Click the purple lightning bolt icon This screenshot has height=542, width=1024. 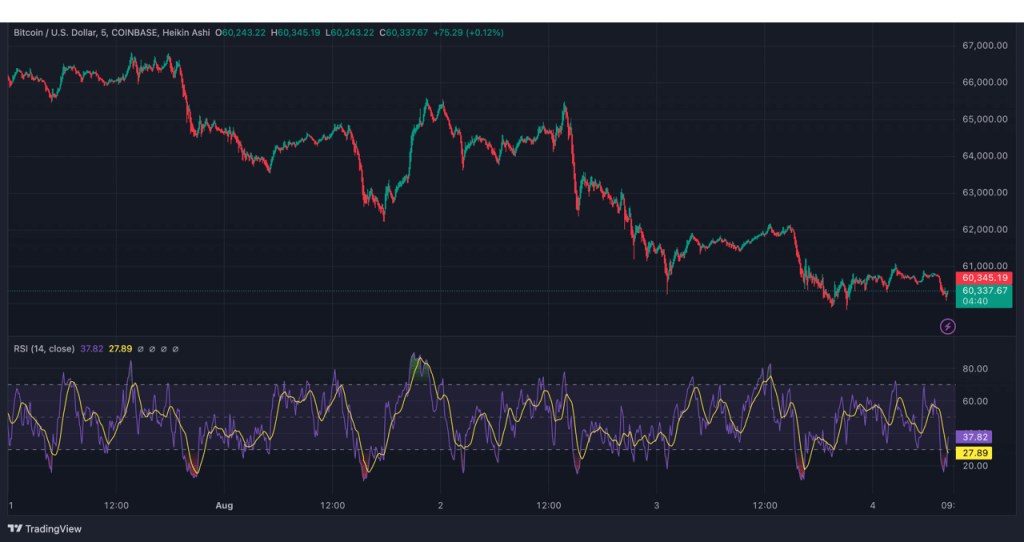point(947,326)
